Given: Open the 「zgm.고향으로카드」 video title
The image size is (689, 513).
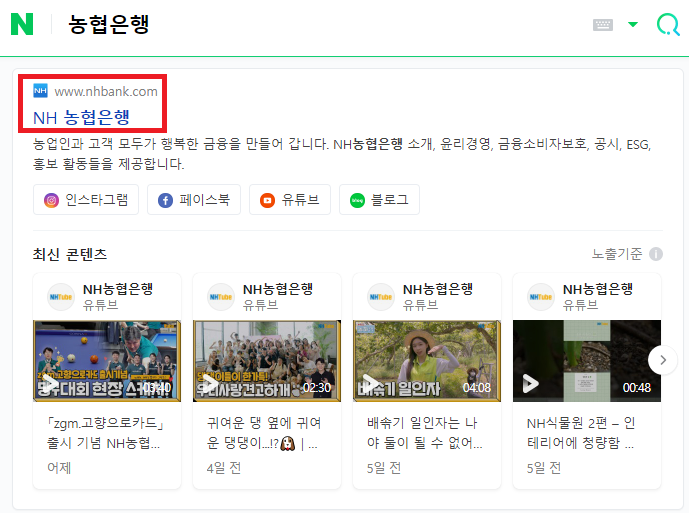Looking at the screenshot, I should (105, 433).
